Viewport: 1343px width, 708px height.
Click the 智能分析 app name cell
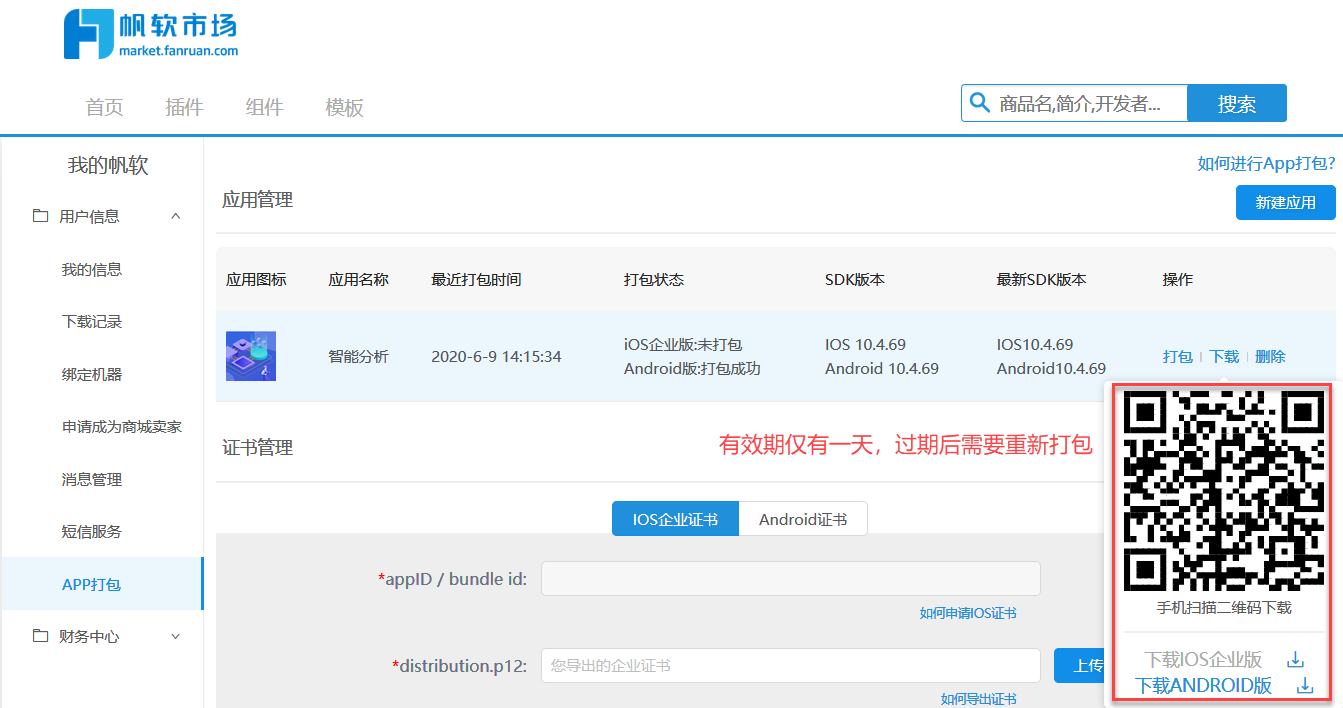[x=359, y=356]
